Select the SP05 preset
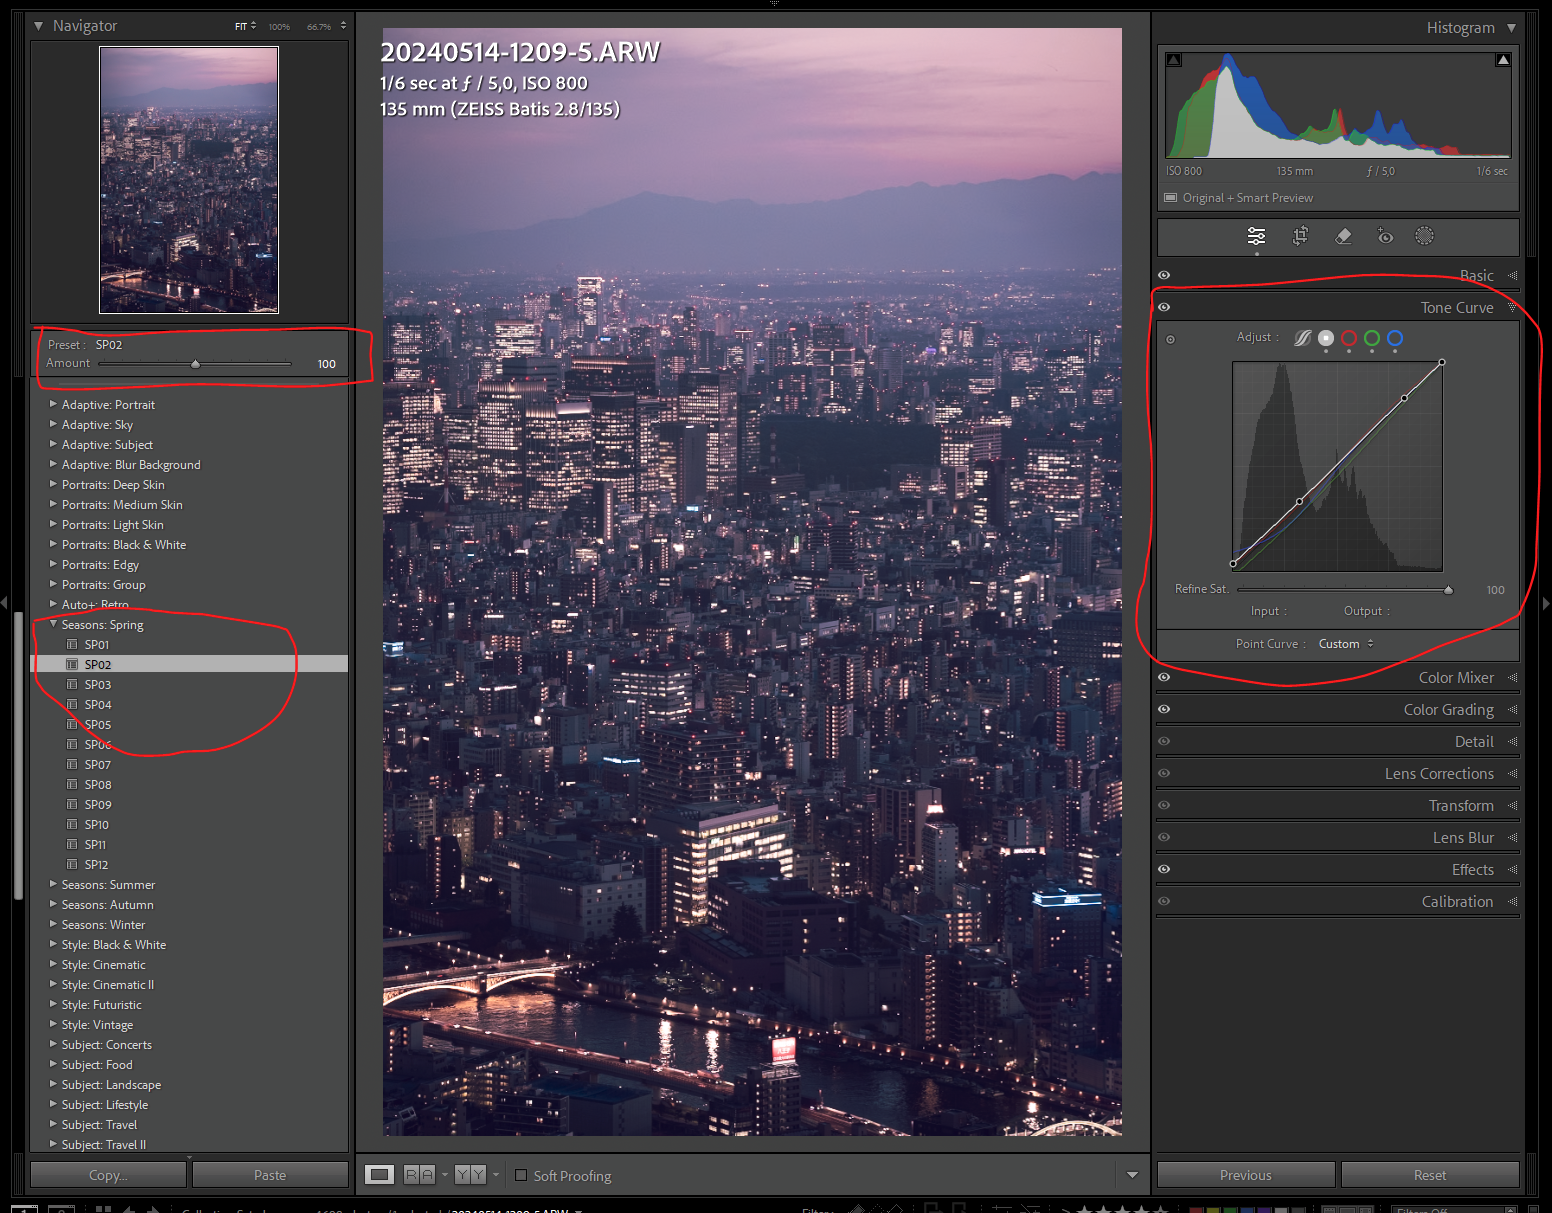The width and height of the screenshot is (1552, 1213). click(97, 724)
